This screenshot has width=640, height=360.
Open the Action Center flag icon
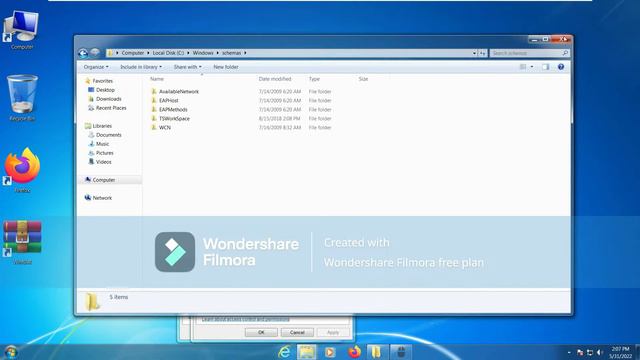580,352
